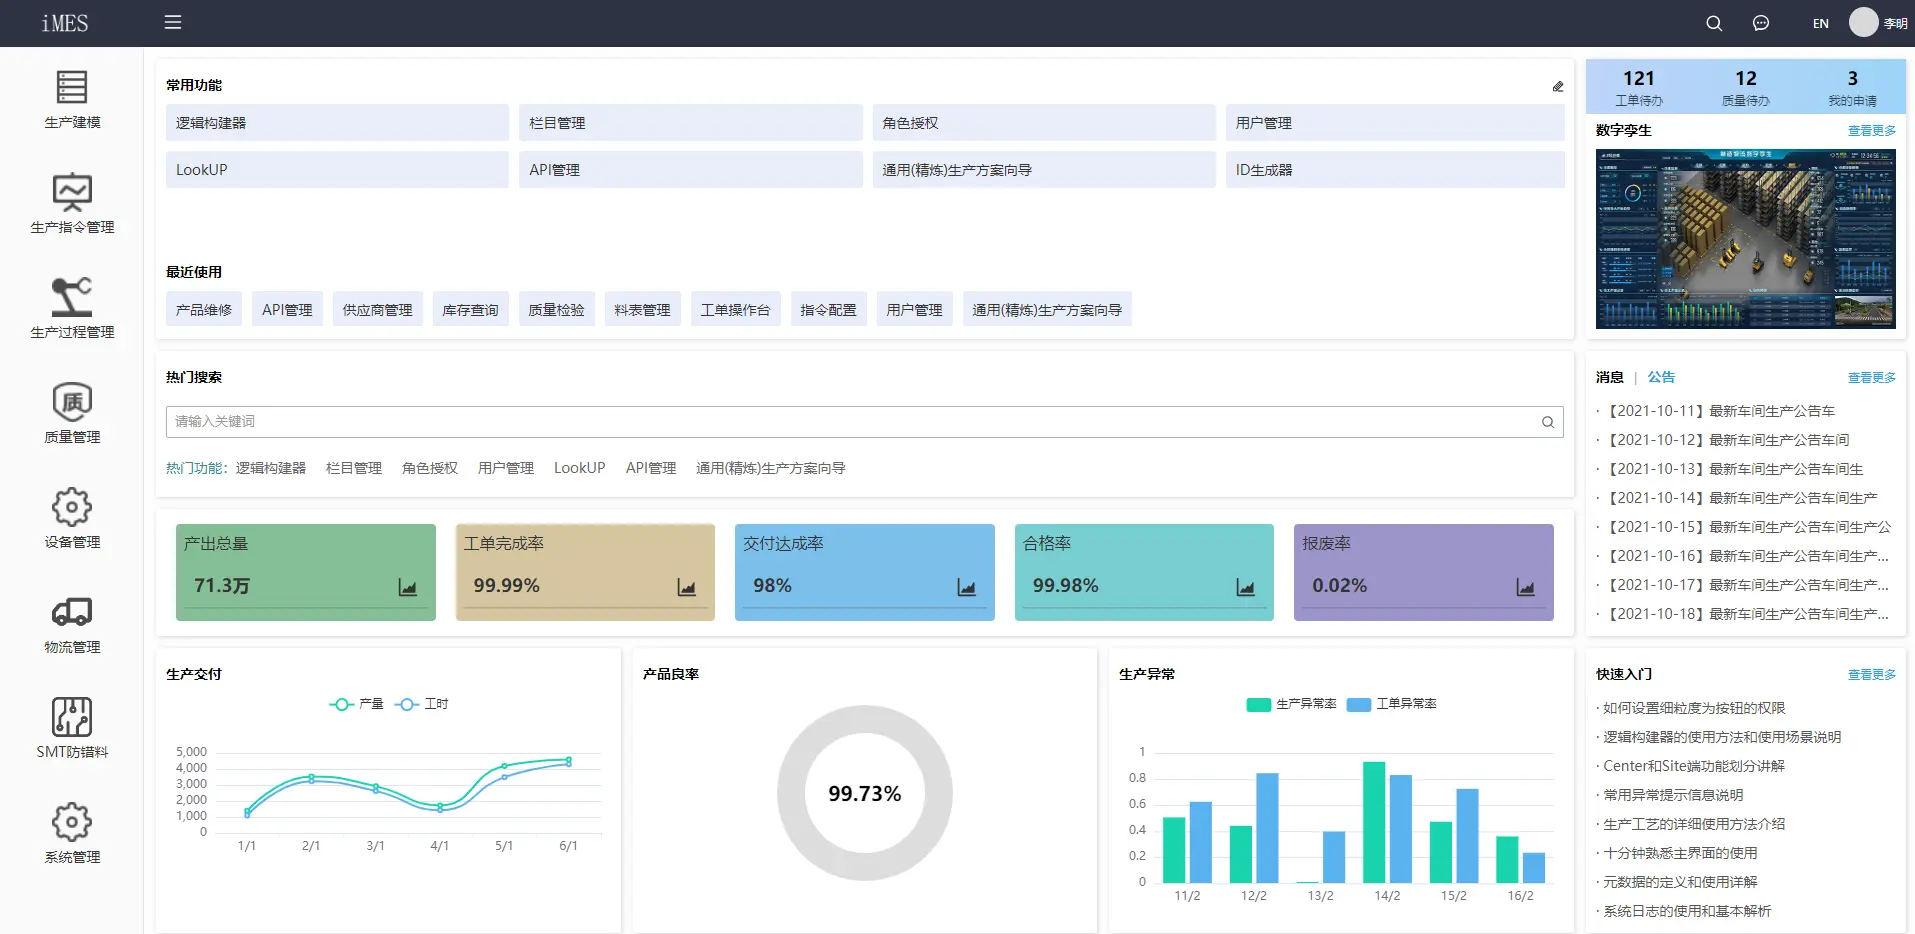This screenshot has height=934, width=1915.
Task: Select hot function link 逻辑构建器 under search
Action: pyautogui.click(x=271, y=468)
